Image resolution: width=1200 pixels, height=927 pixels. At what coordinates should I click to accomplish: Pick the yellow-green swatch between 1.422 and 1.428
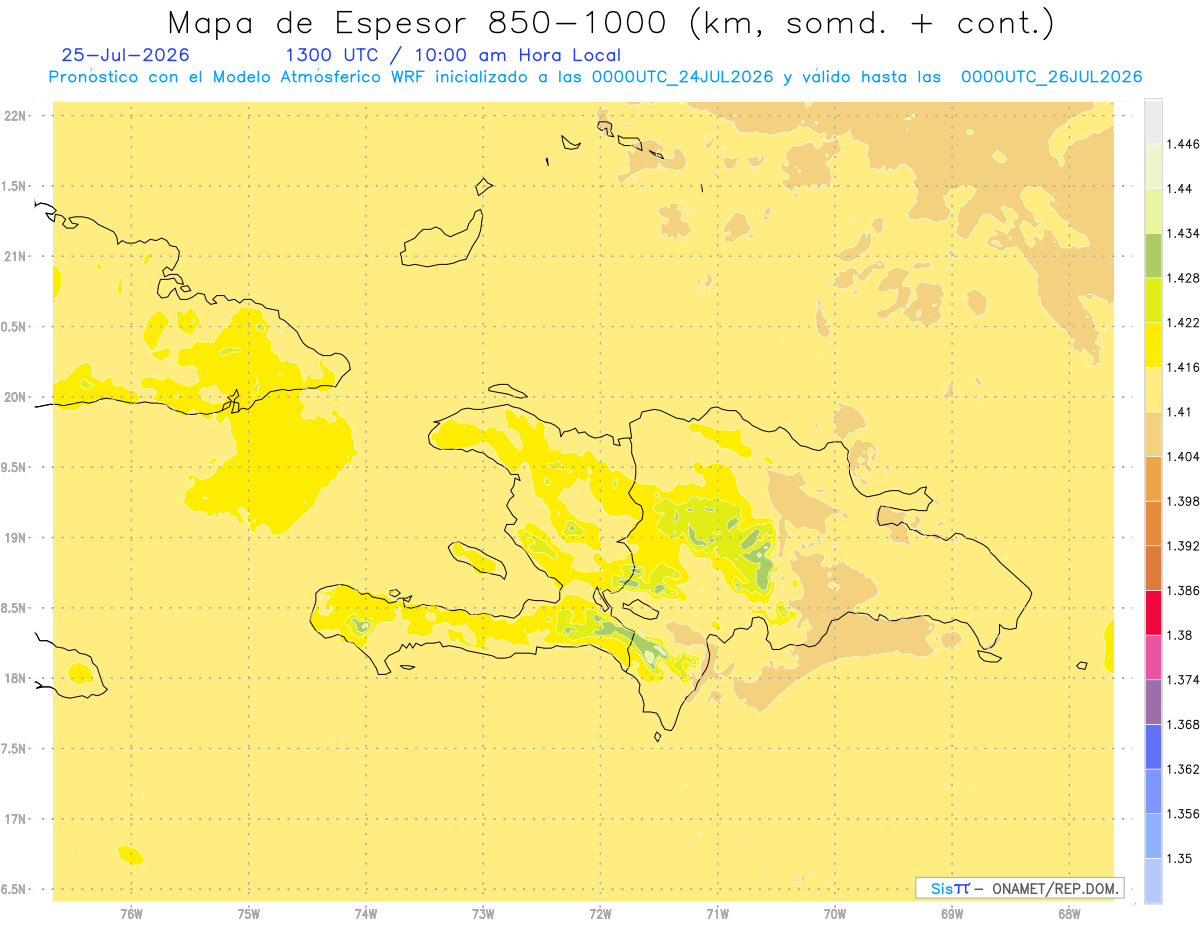tap(1153, 300)
